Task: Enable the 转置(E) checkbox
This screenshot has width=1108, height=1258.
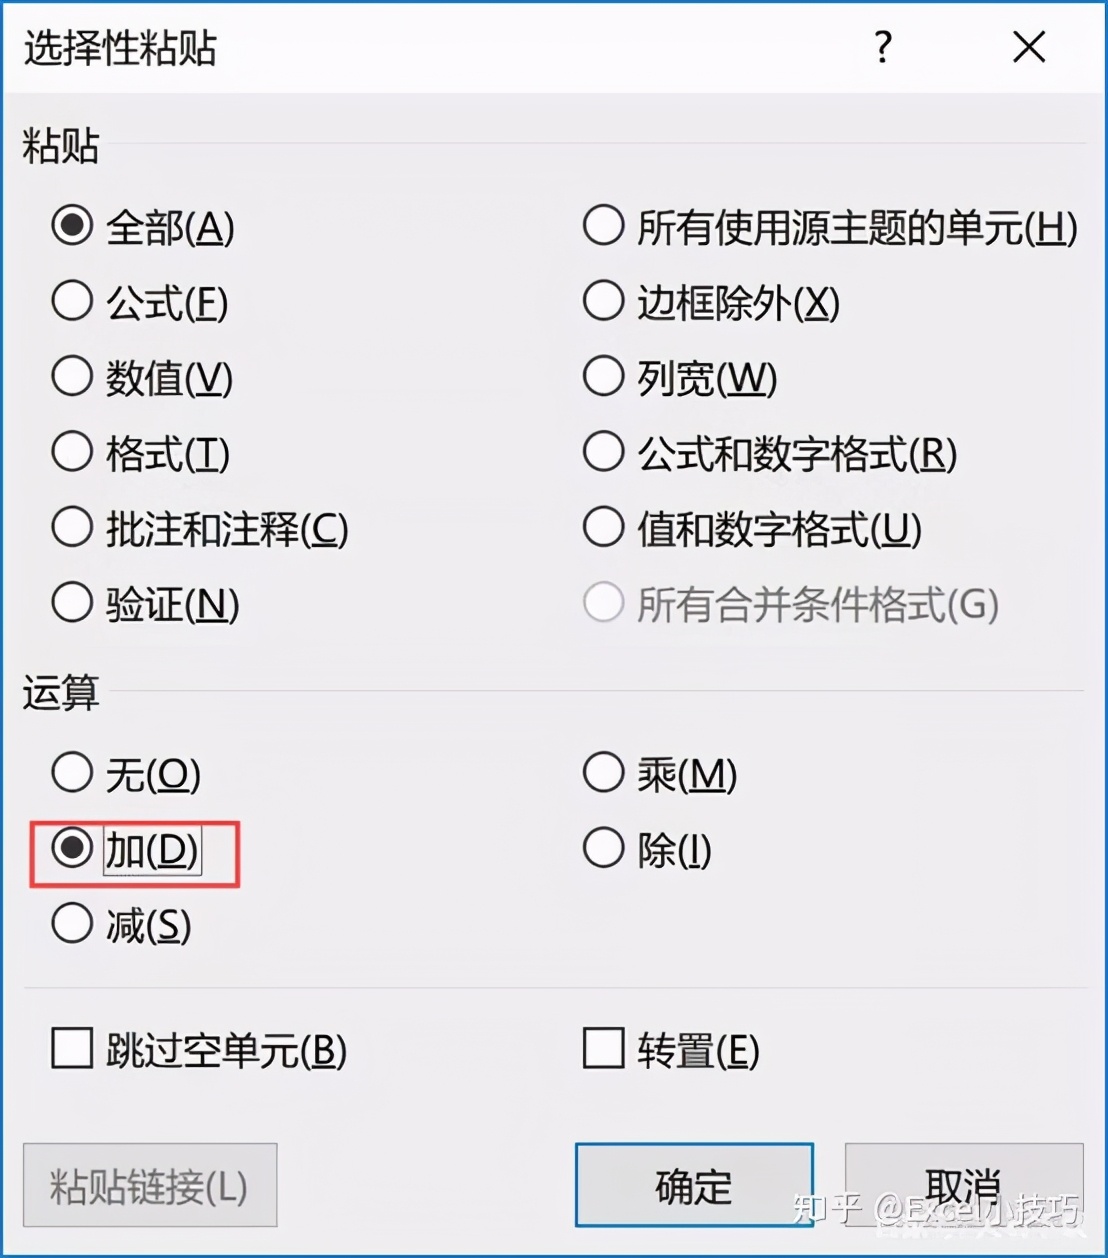Action: [x=603, y=1050]
